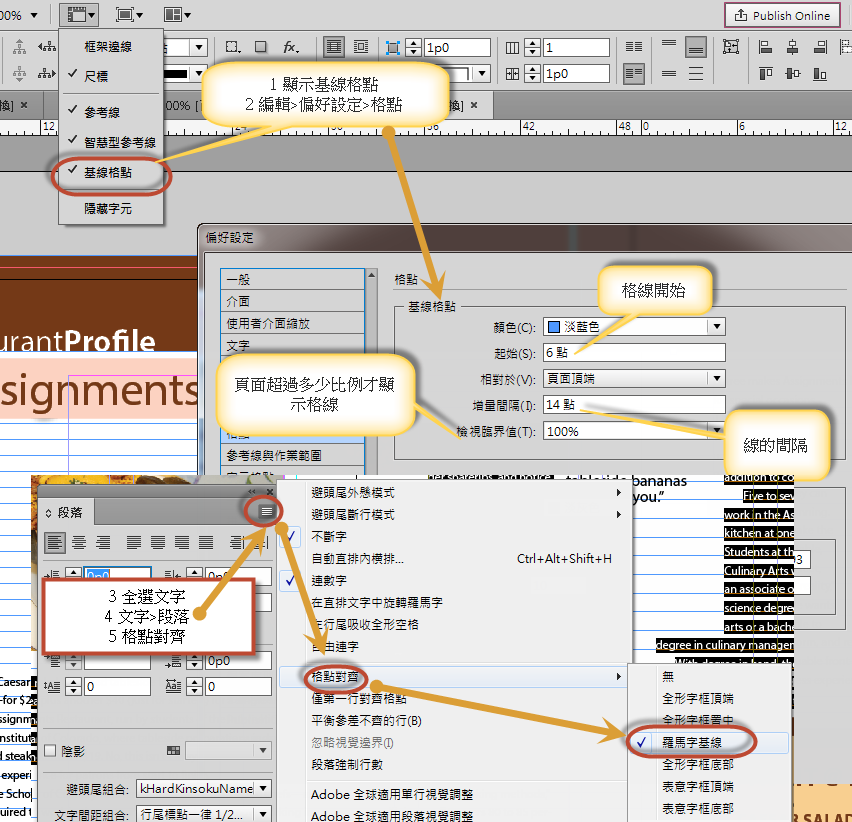Enable 隱藏字元 in the view options menu
The image size is (852, 822).
point(111,209)
